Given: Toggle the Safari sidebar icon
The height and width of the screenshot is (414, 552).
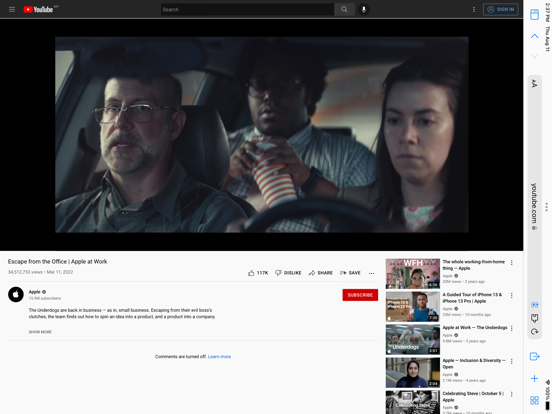Looking at the screenshot, I should [534, 14].
